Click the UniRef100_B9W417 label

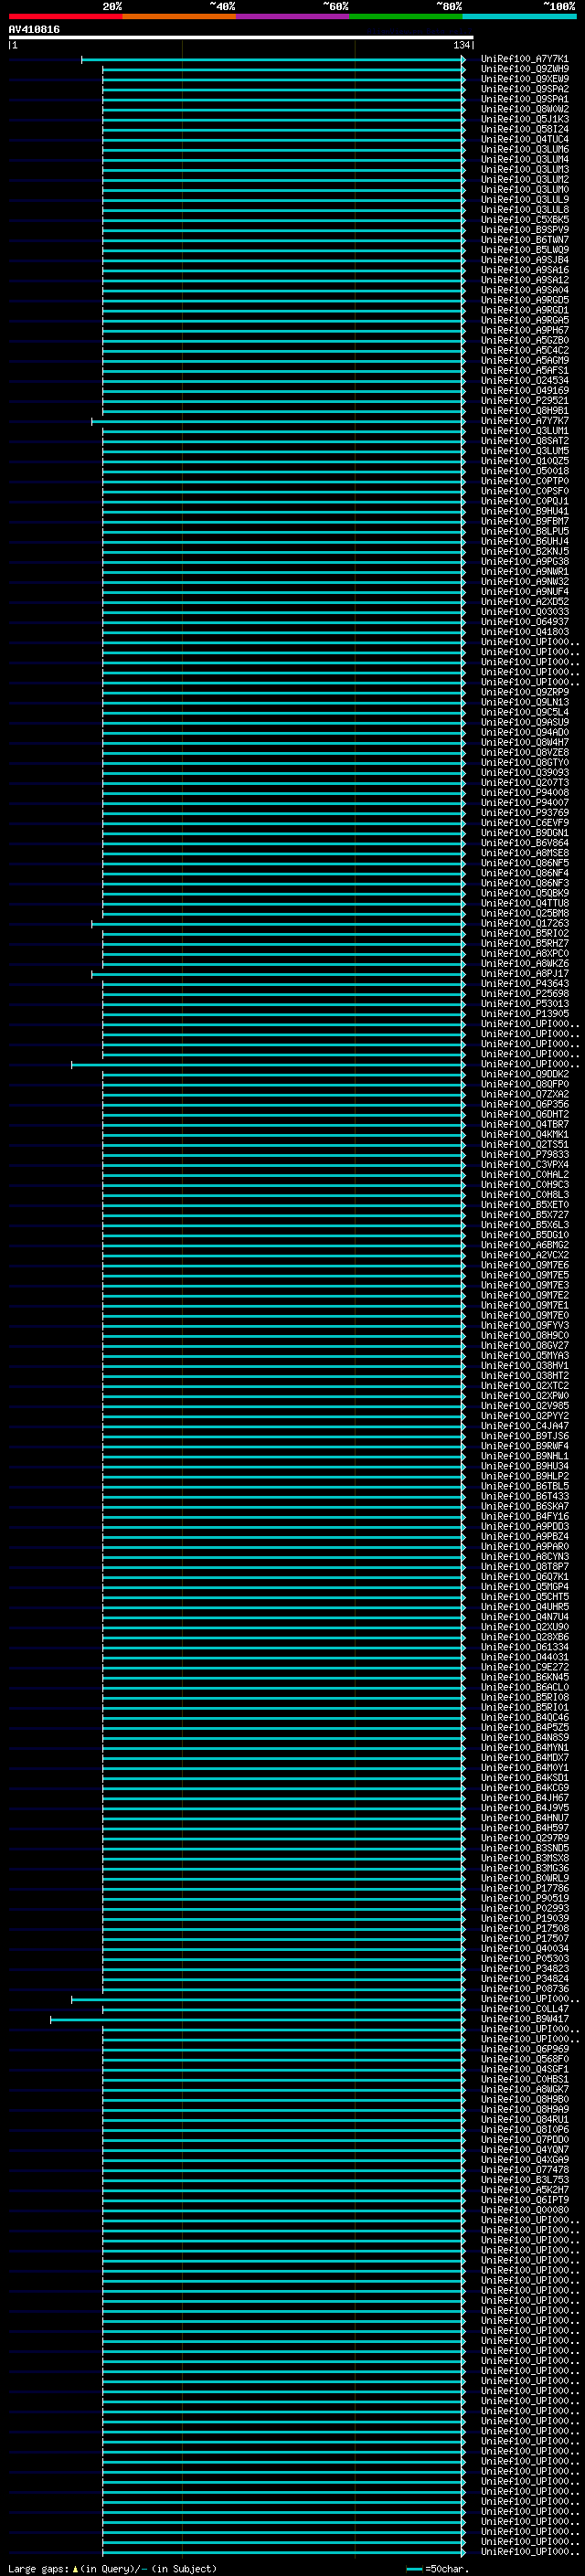tap(524, 2019)
